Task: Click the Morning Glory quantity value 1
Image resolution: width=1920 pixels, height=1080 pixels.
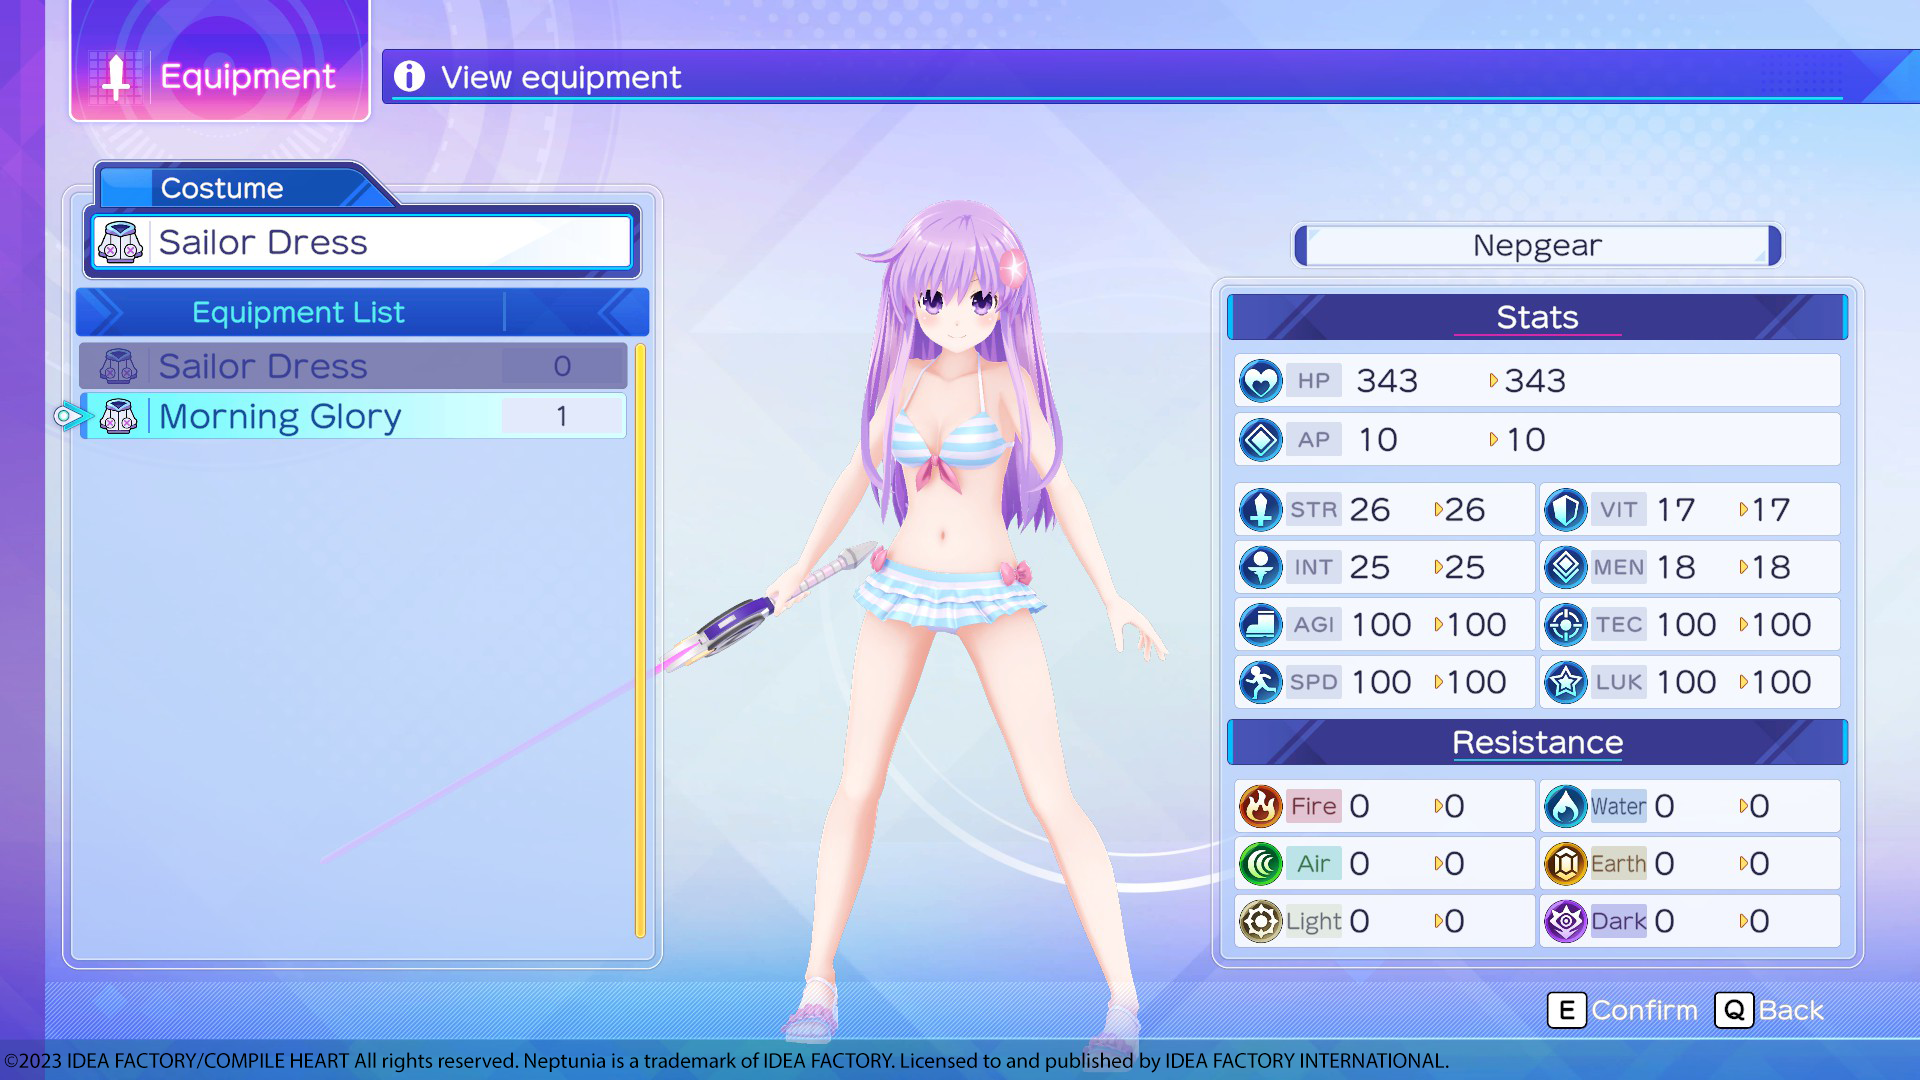Action: click(x=562, y=416)
